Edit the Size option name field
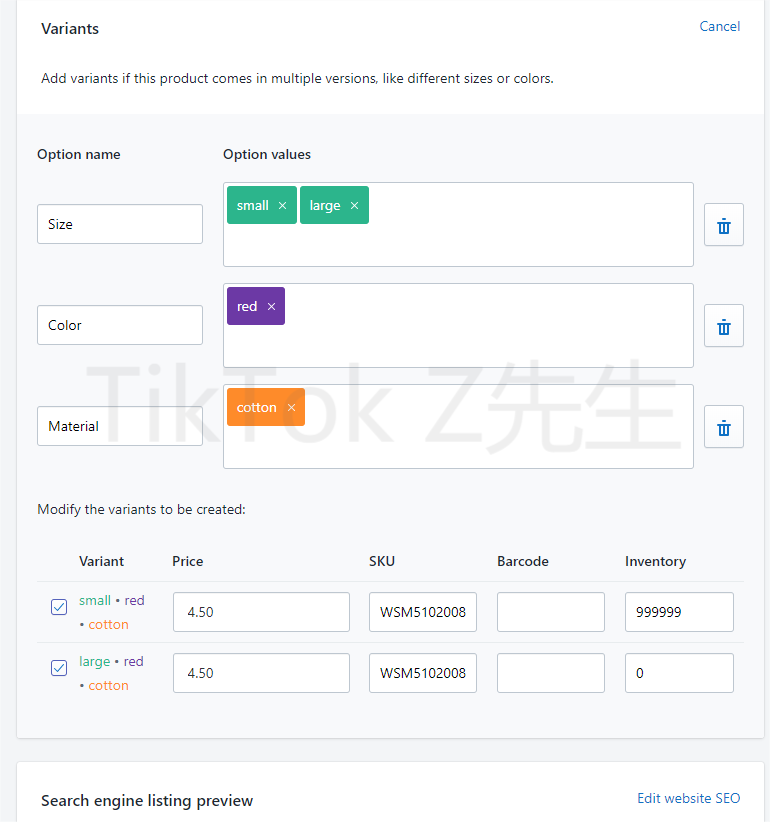This screenshot has height=822, width=770. [x=120, y=224]
